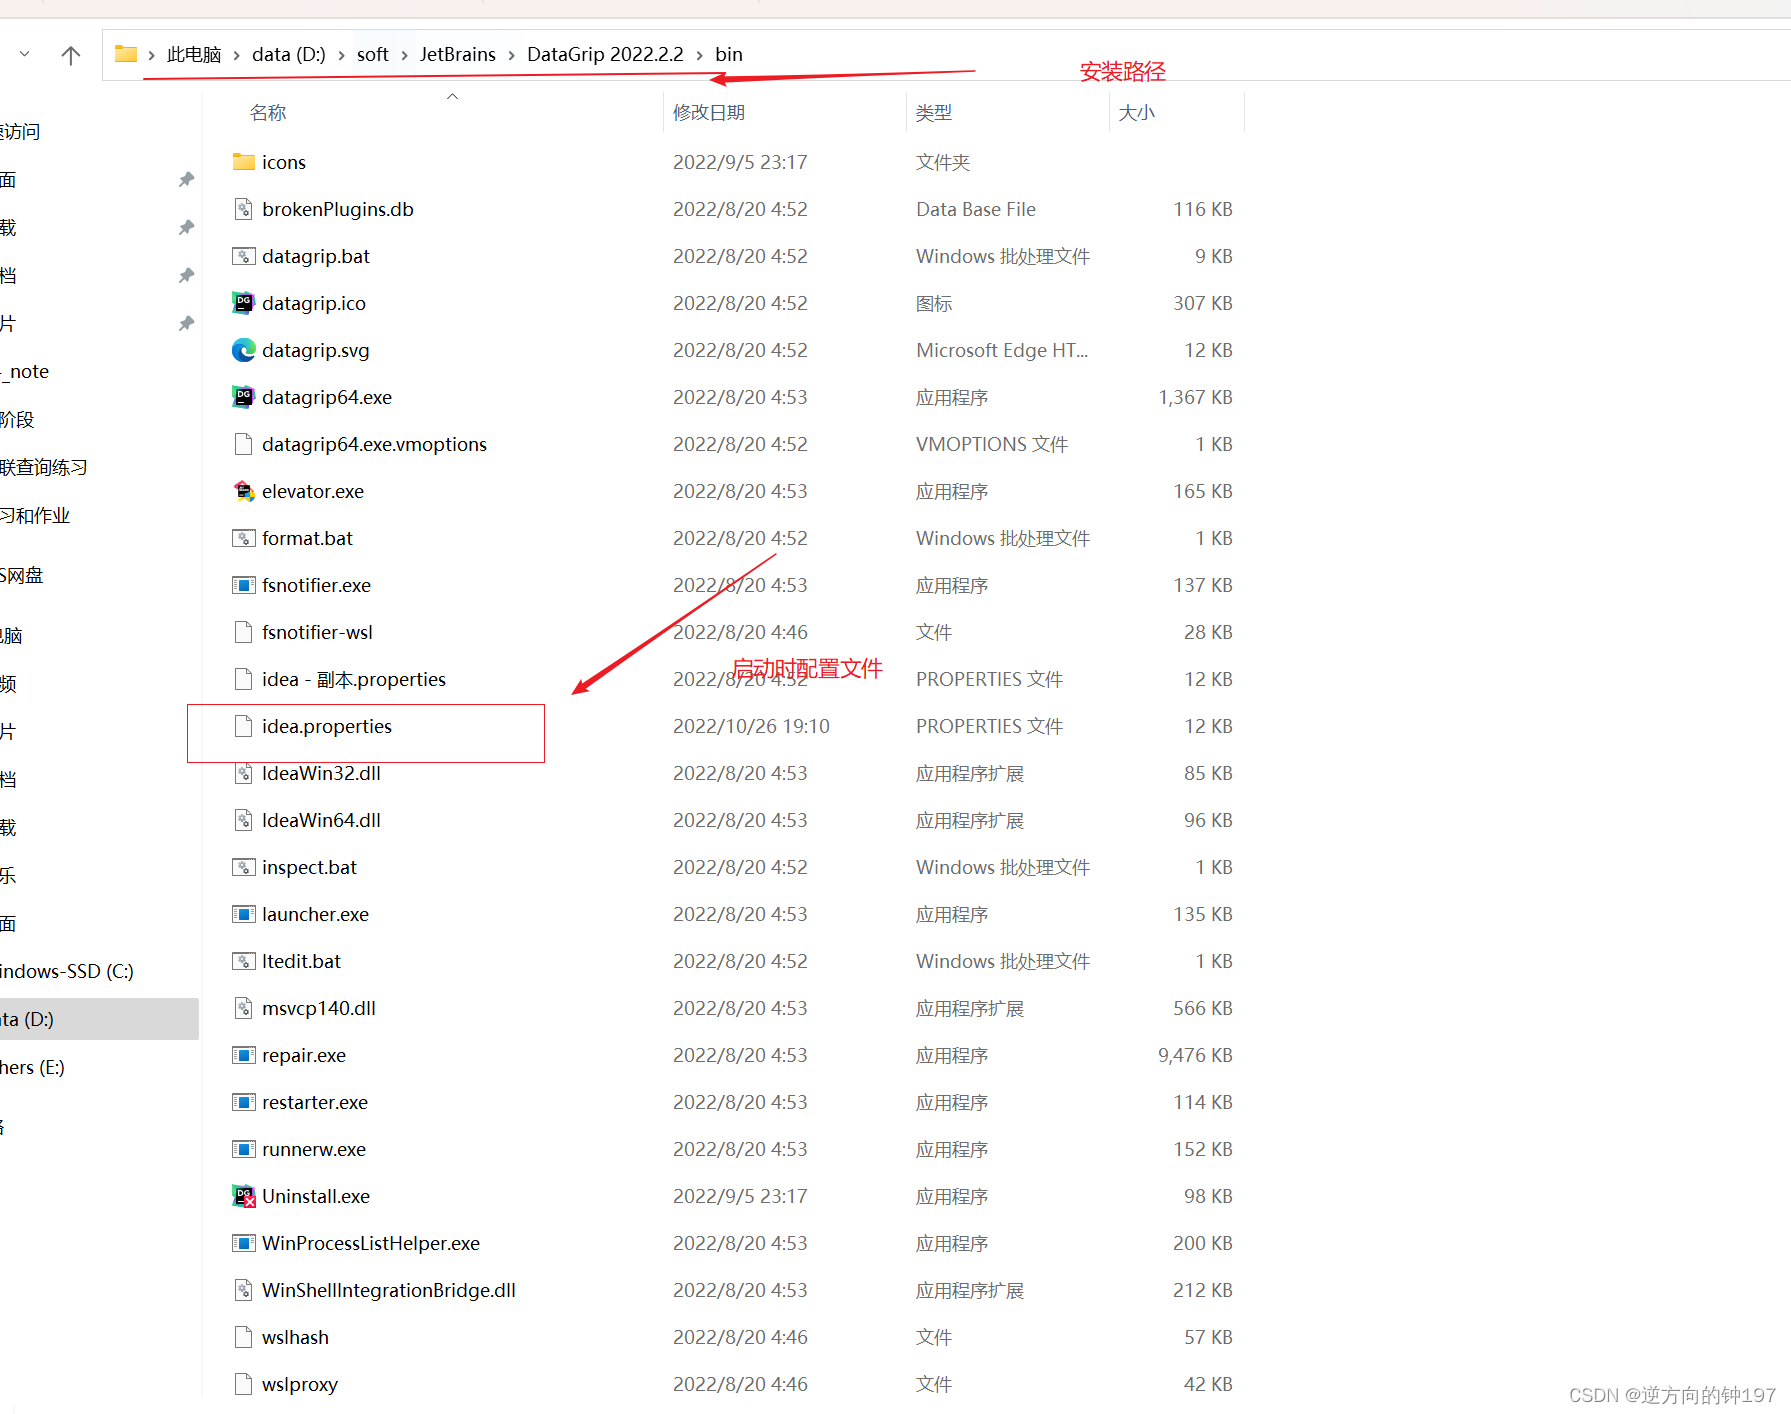Click the icons folder icon
The width and height of the screenshot is (1791, 1414).
coord(243,162)
